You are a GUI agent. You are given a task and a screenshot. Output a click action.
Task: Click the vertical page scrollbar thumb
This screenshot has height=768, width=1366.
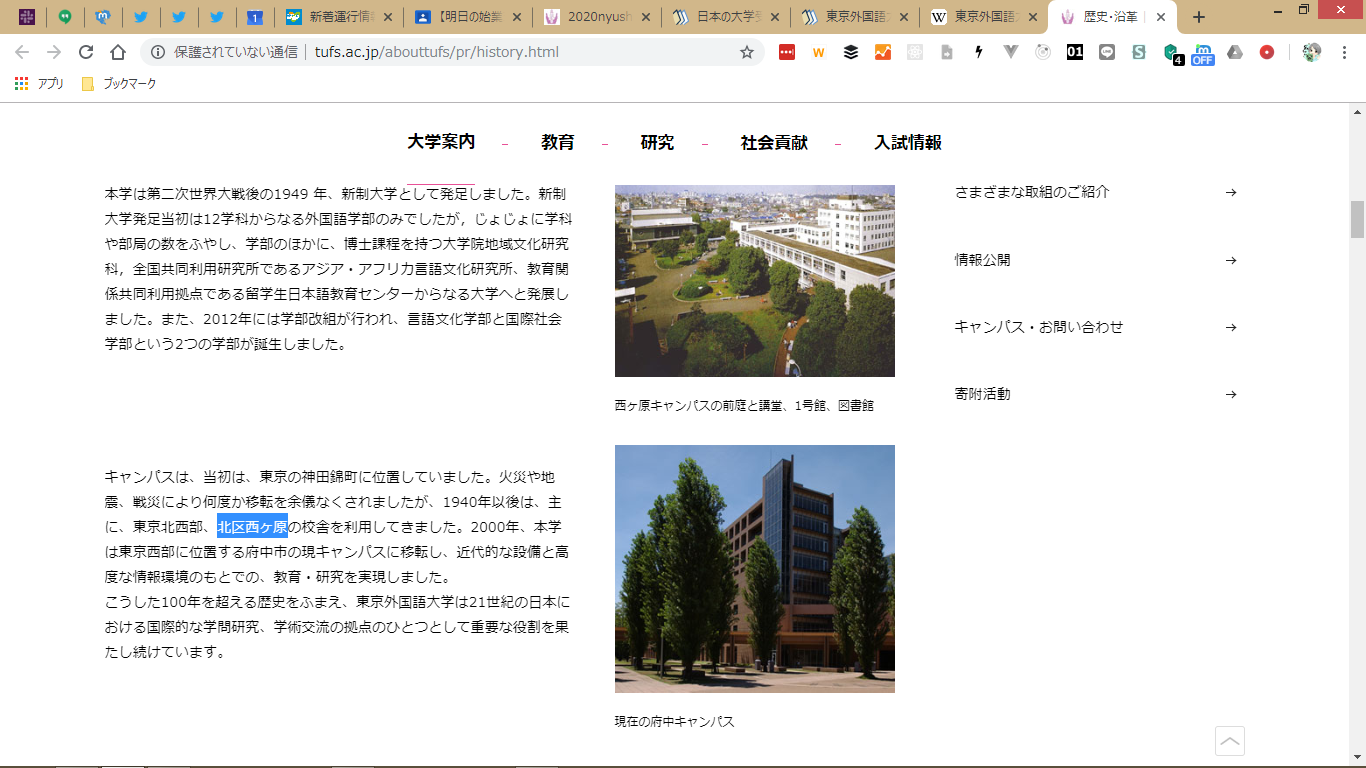click(x=1357, y=219)
